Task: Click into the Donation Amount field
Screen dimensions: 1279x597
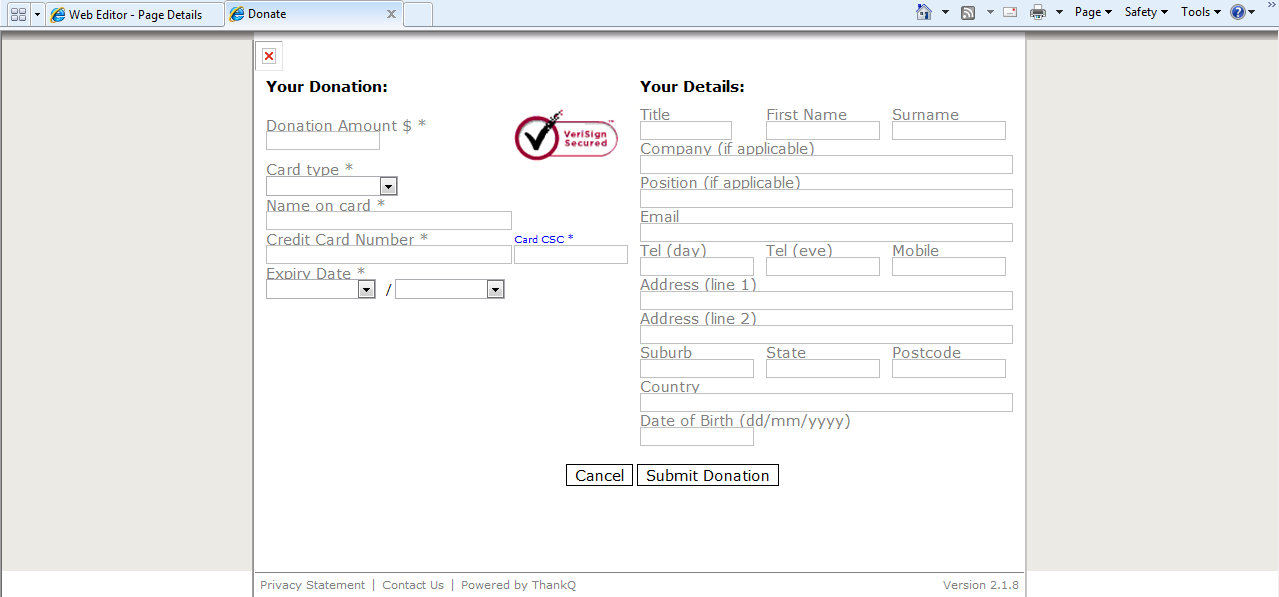Action: tap(322, 142)
